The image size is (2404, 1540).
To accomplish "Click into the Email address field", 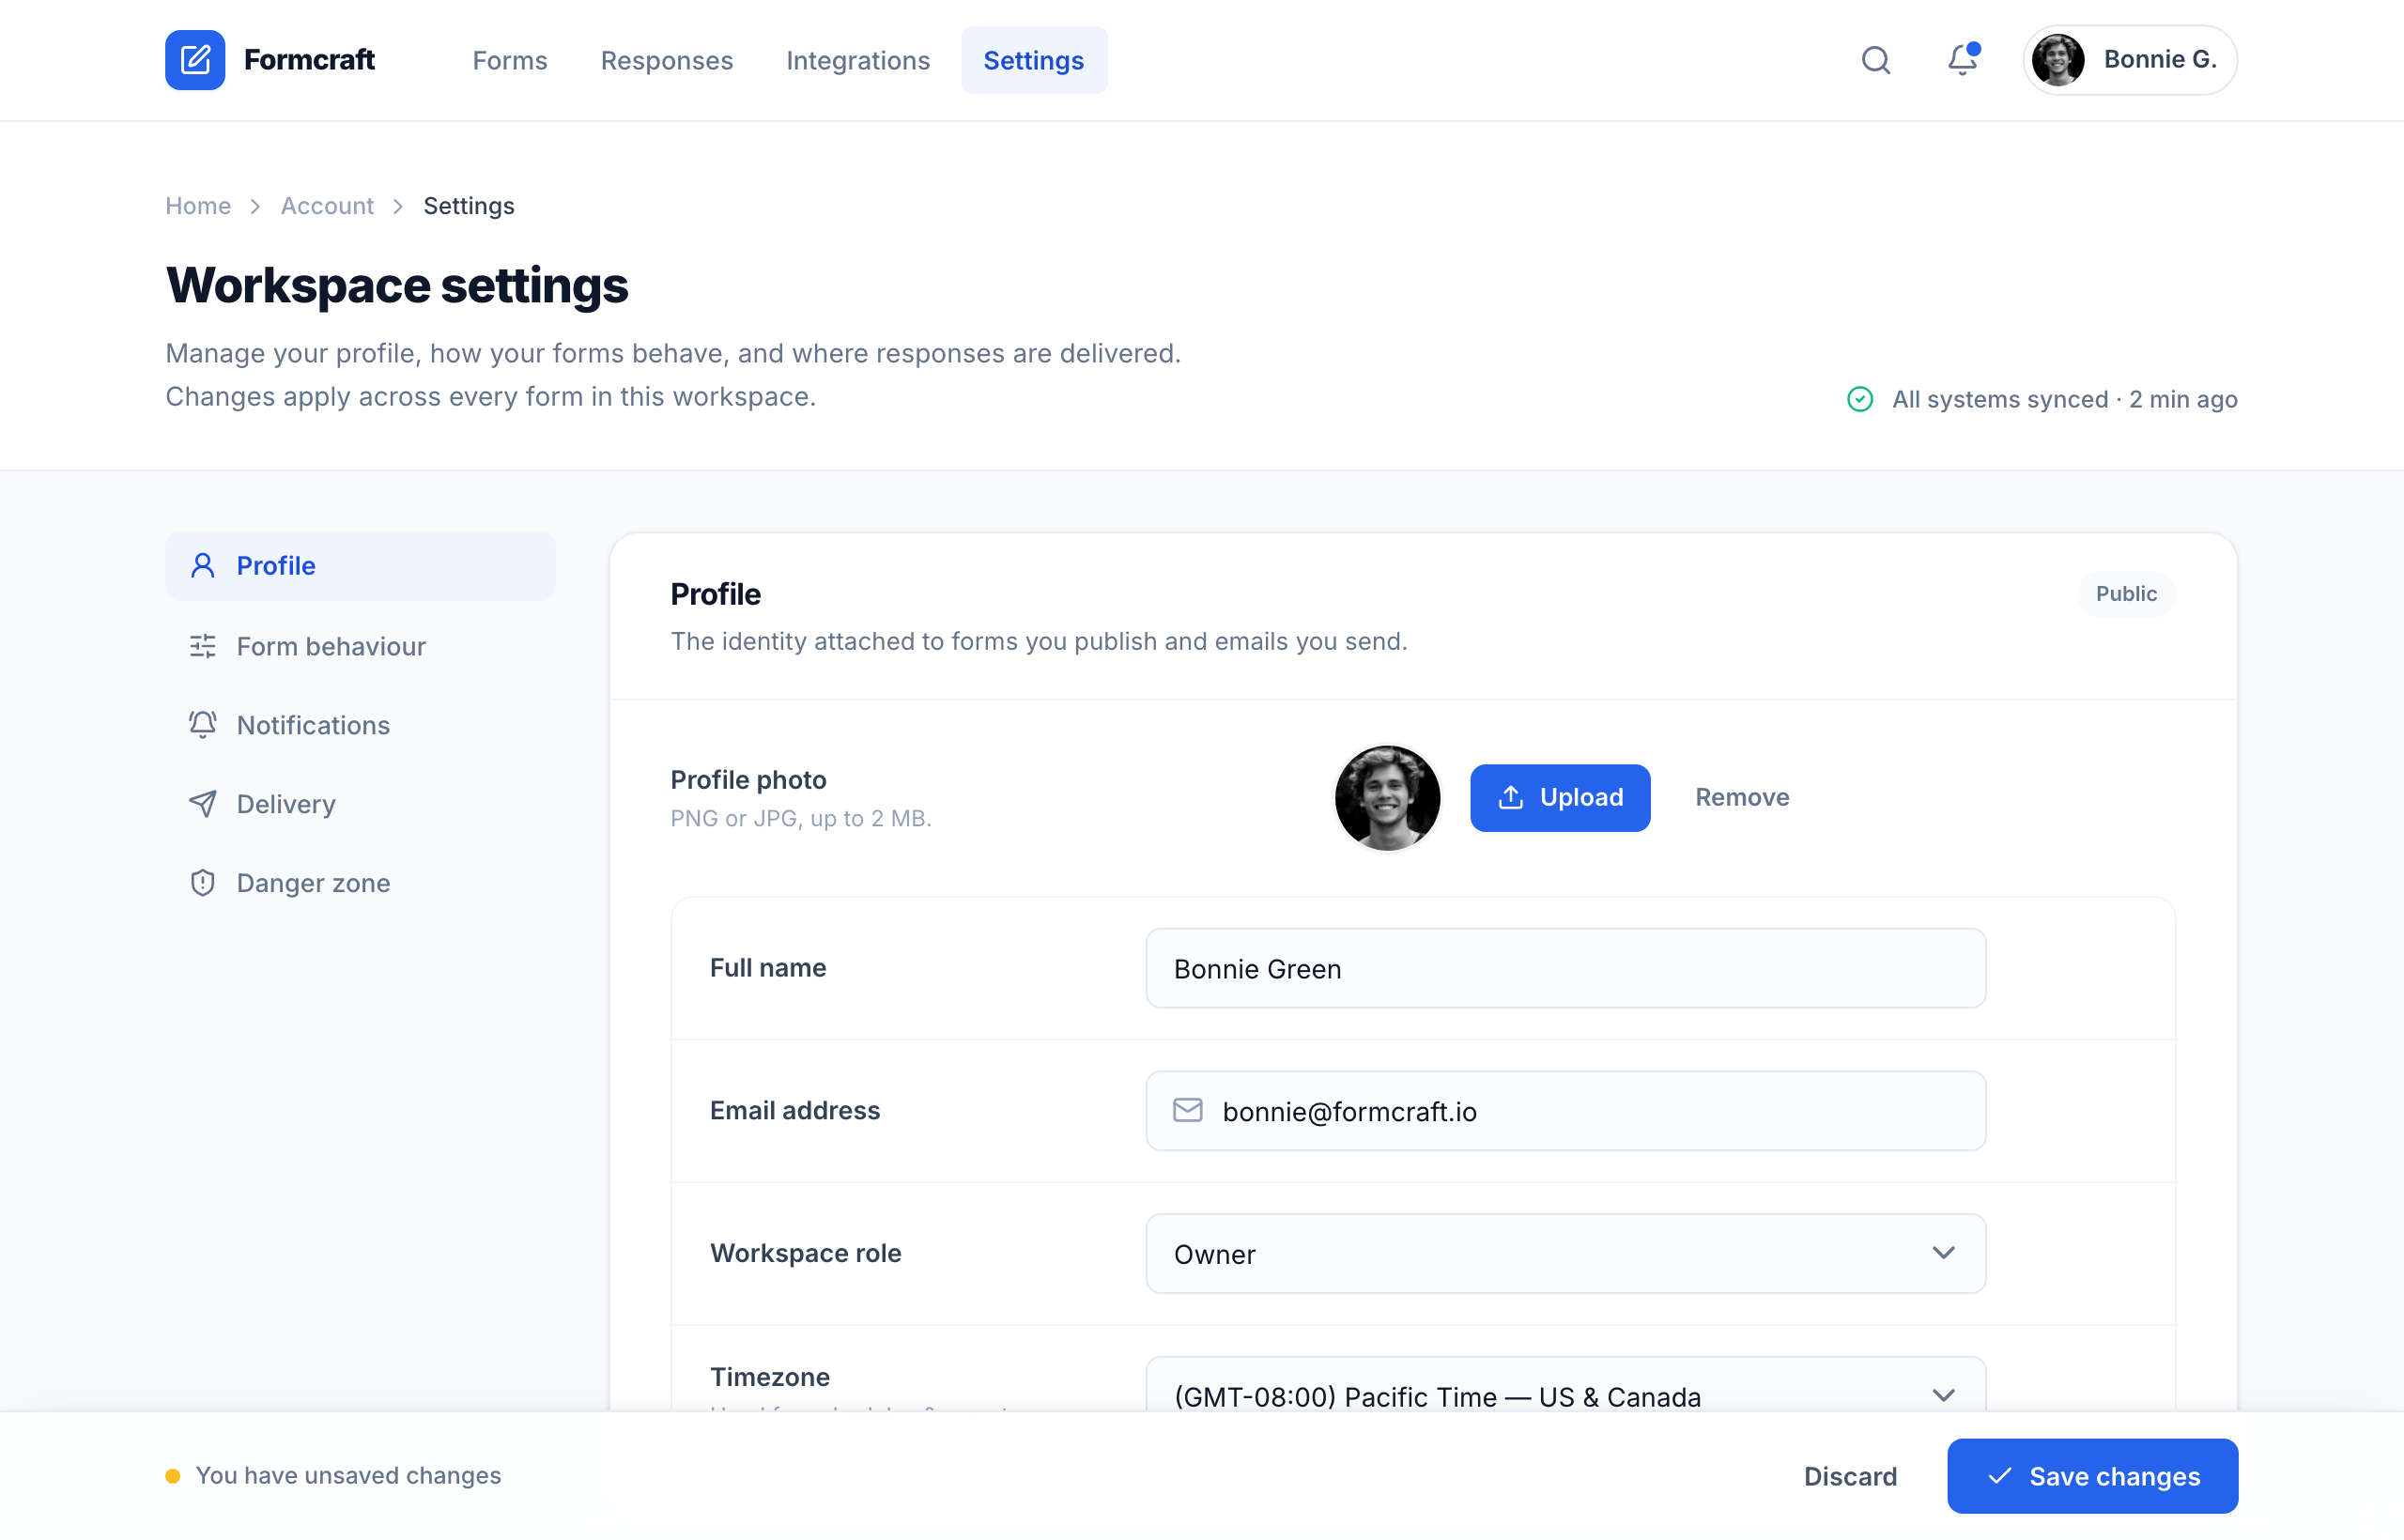I will (x=1565, y=1111).
